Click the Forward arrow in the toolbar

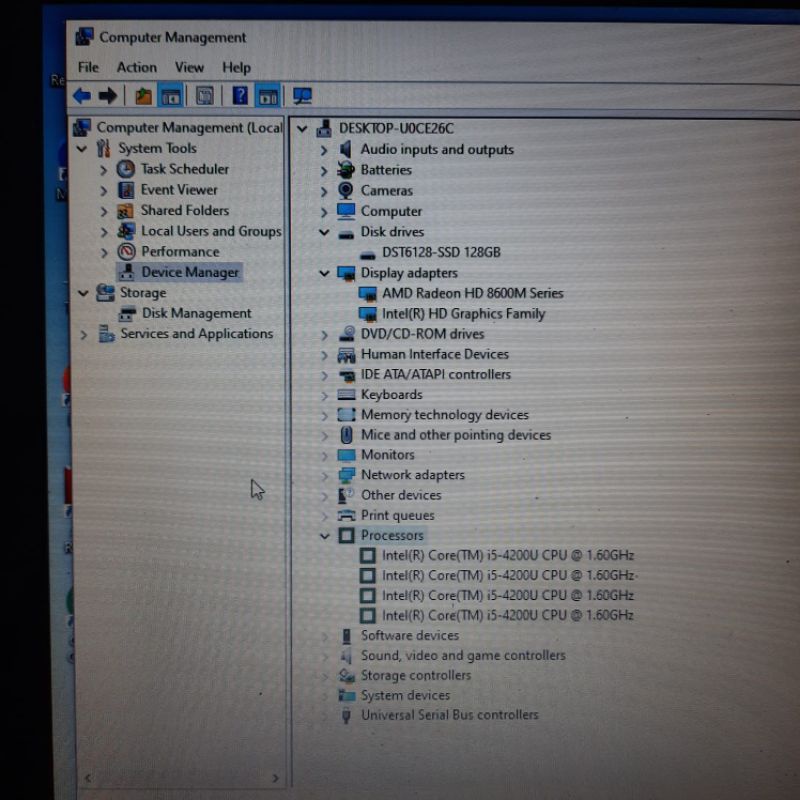pos(108,96)
